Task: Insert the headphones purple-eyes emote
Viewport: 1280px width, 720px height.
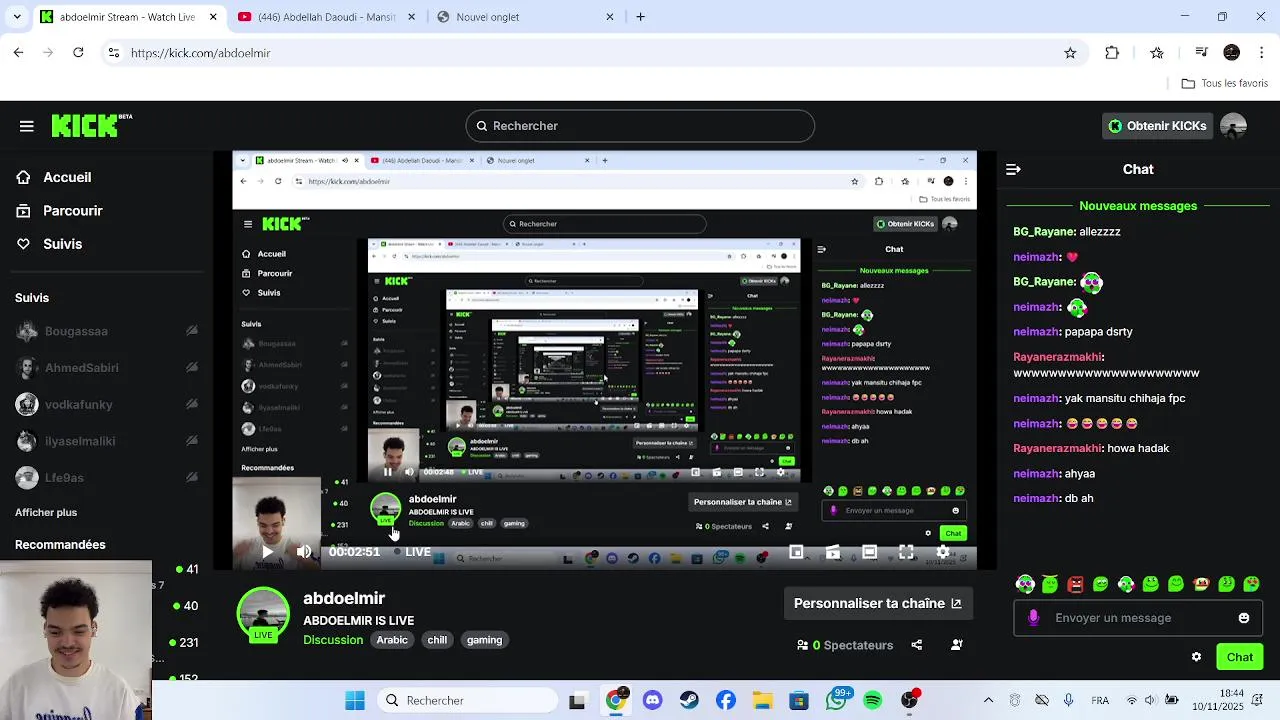Action: pos(1025,584)
